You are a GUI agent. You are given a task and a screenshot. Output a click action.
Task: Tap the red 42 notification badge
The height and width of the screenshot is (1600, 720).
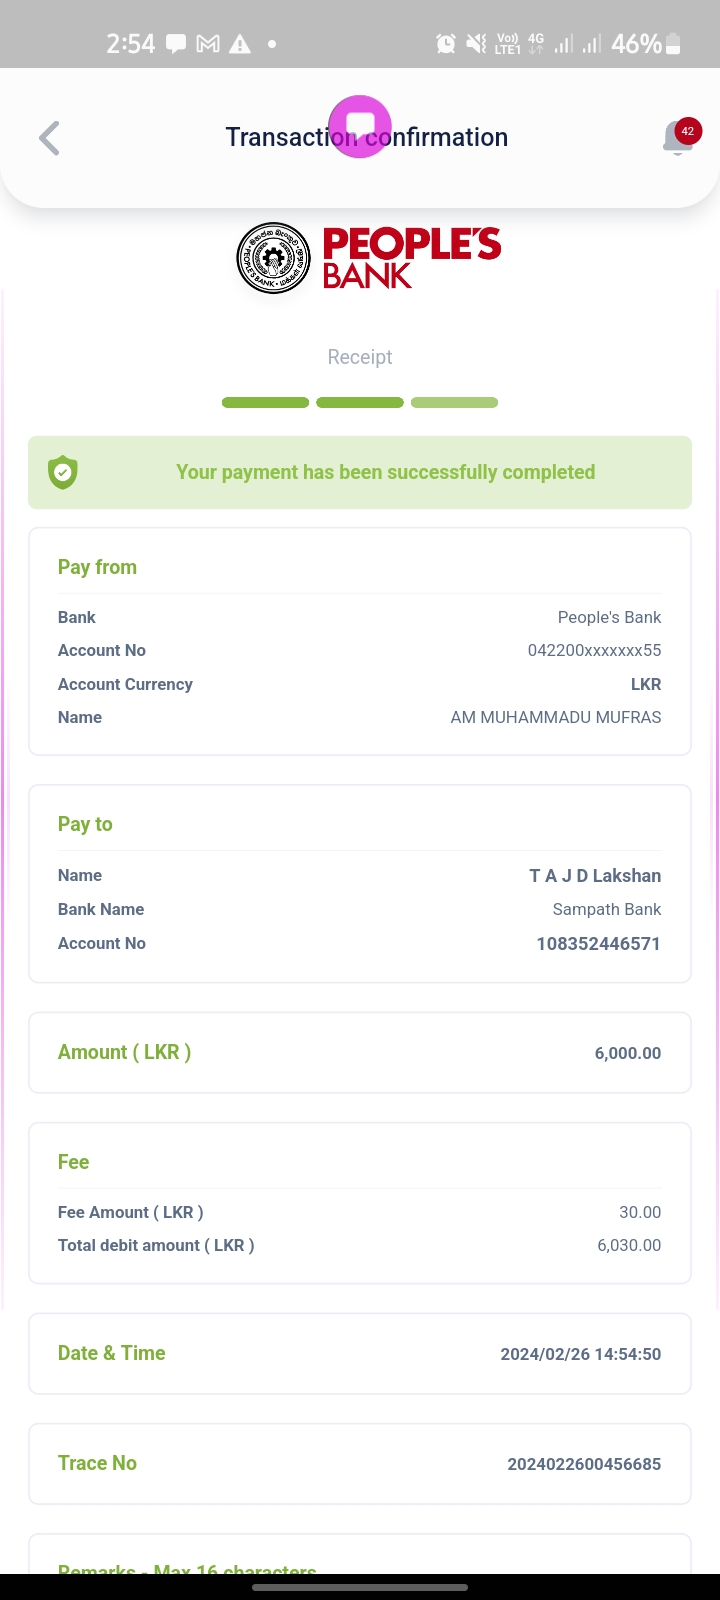point(687,131)
